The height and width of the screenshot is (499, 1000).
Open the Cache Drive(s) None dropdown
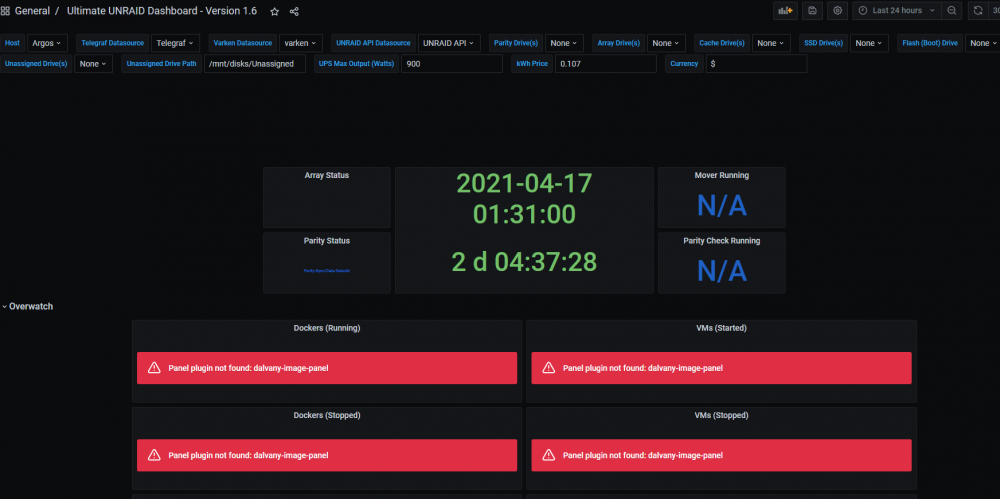click(x=772, y=43)
